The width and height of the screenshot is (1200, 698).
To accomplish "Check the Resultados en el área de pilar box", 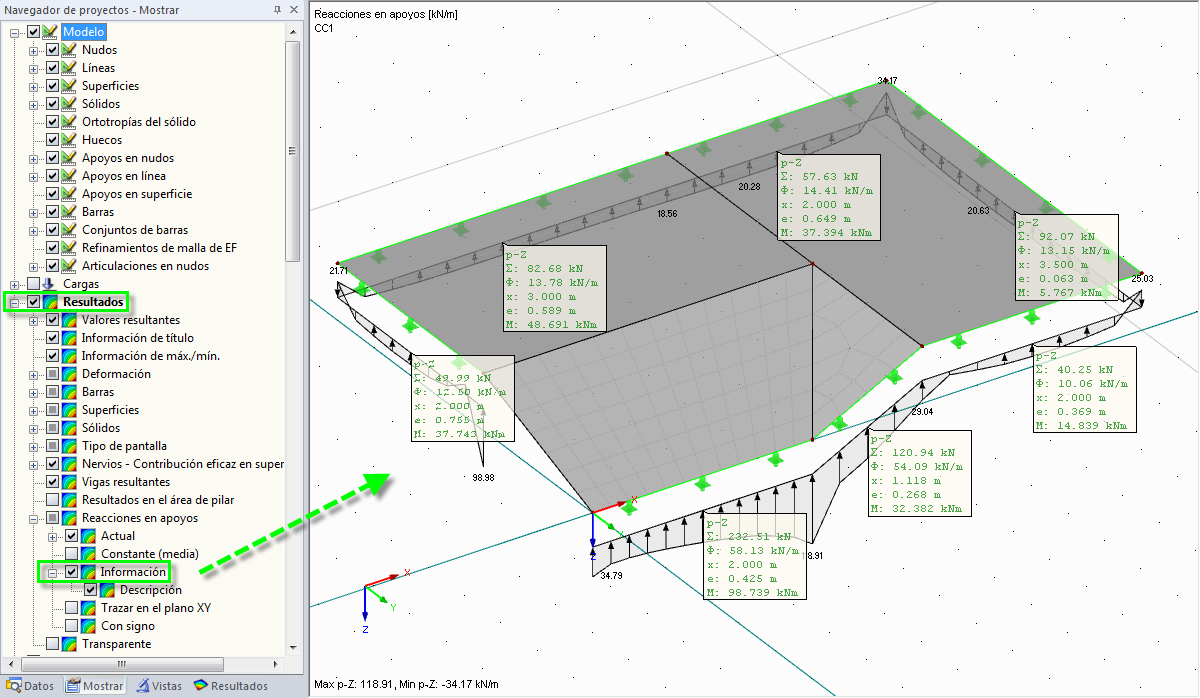I will pyautogui.click(x=52, y=500).
